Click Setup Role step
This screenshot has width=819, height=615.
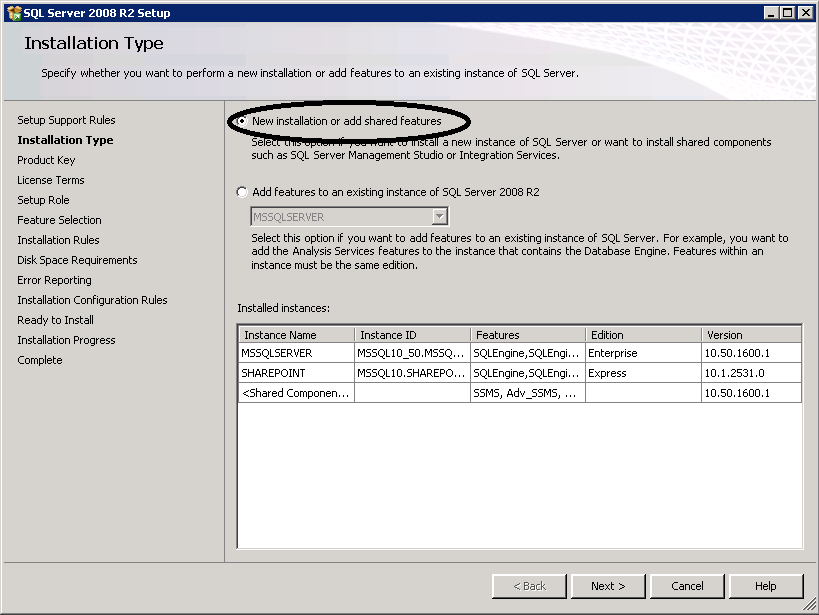43,200
